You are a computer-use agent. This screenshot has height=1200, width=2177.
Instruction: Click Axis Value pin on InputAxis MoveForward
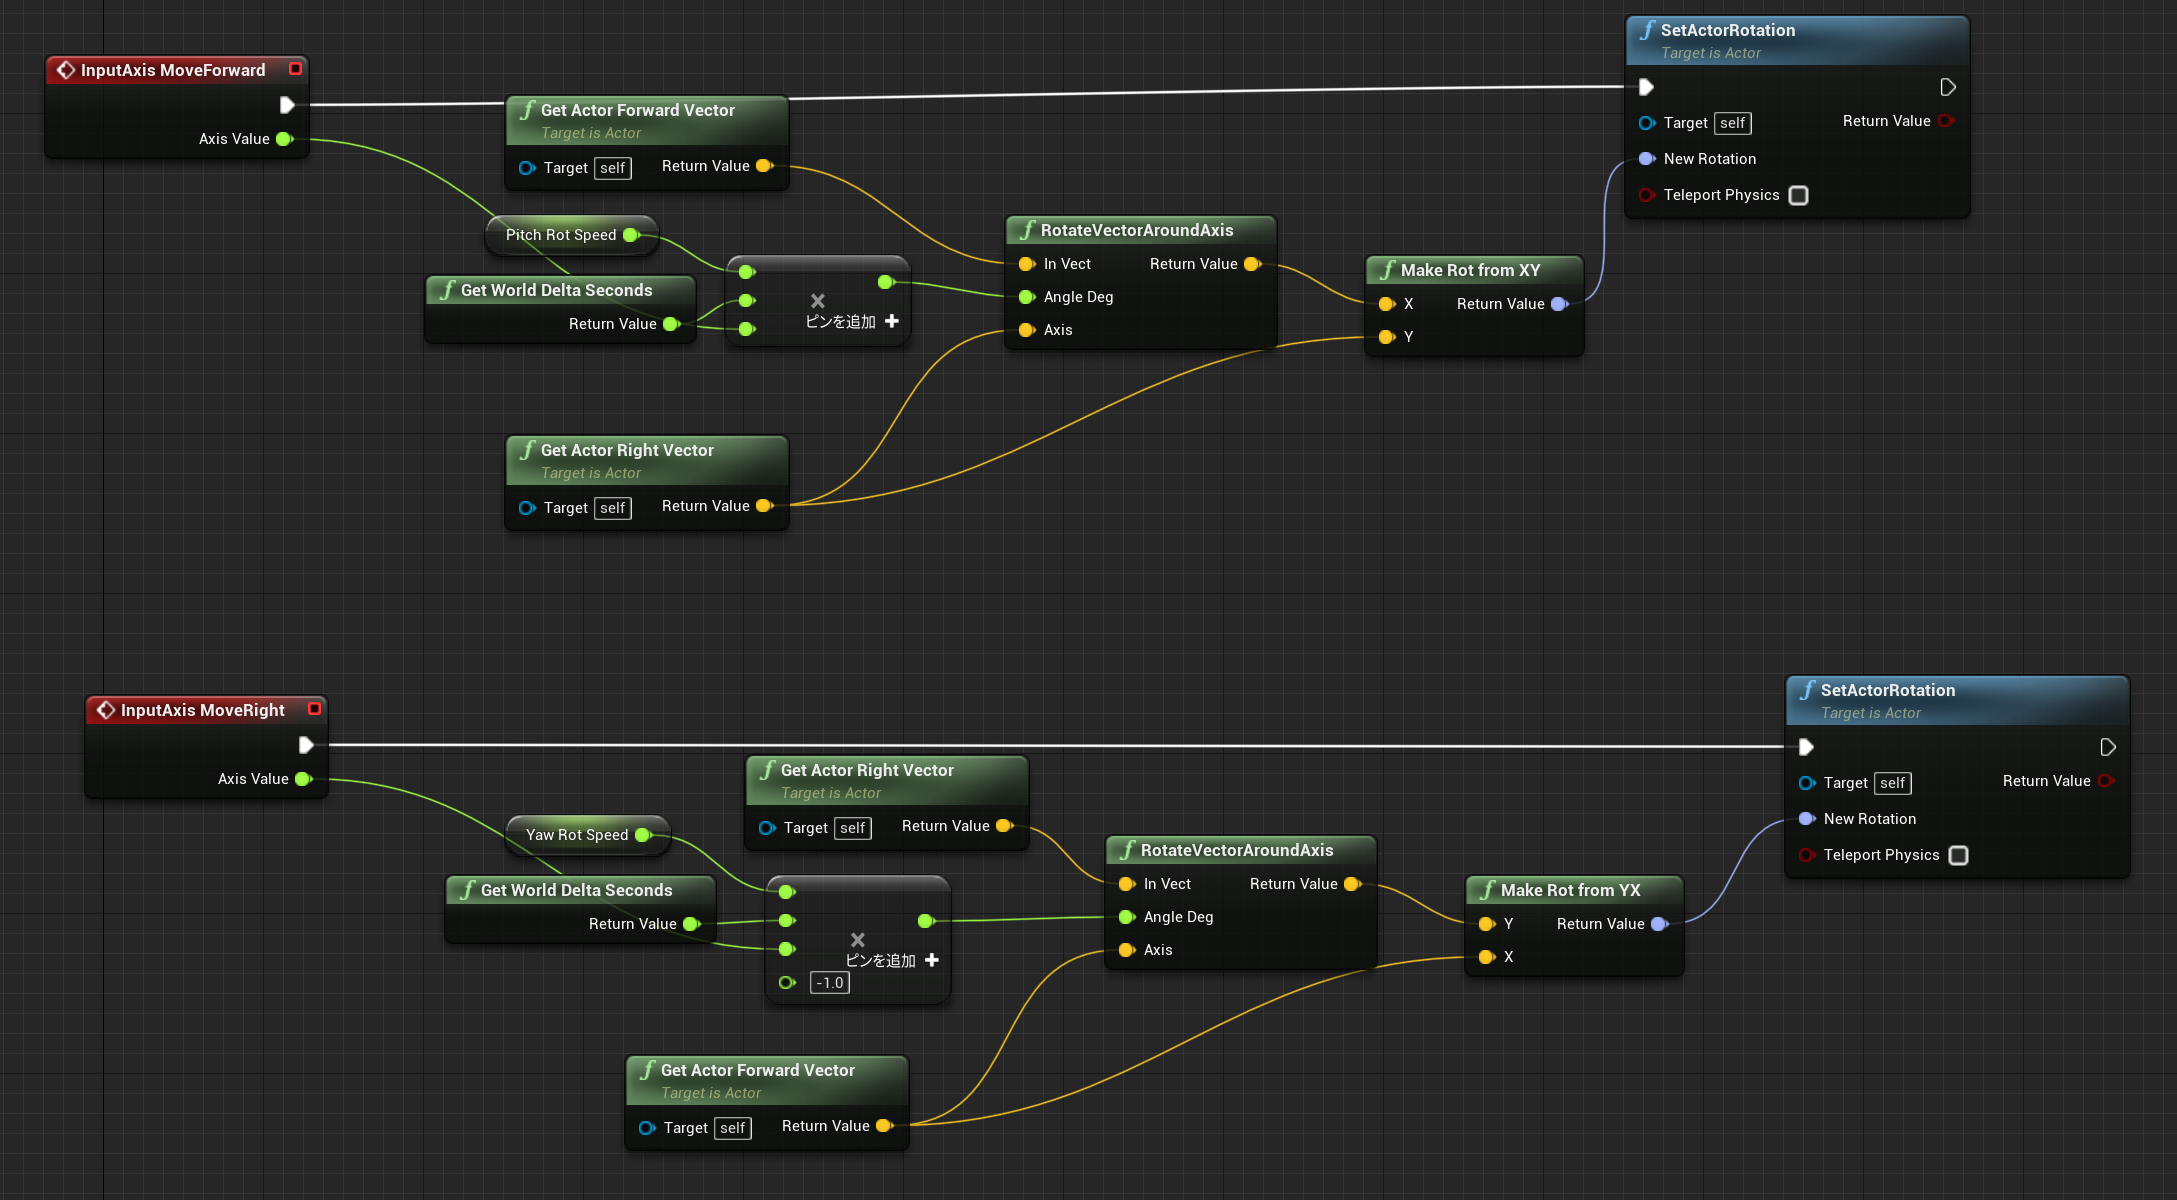point(284,139)
